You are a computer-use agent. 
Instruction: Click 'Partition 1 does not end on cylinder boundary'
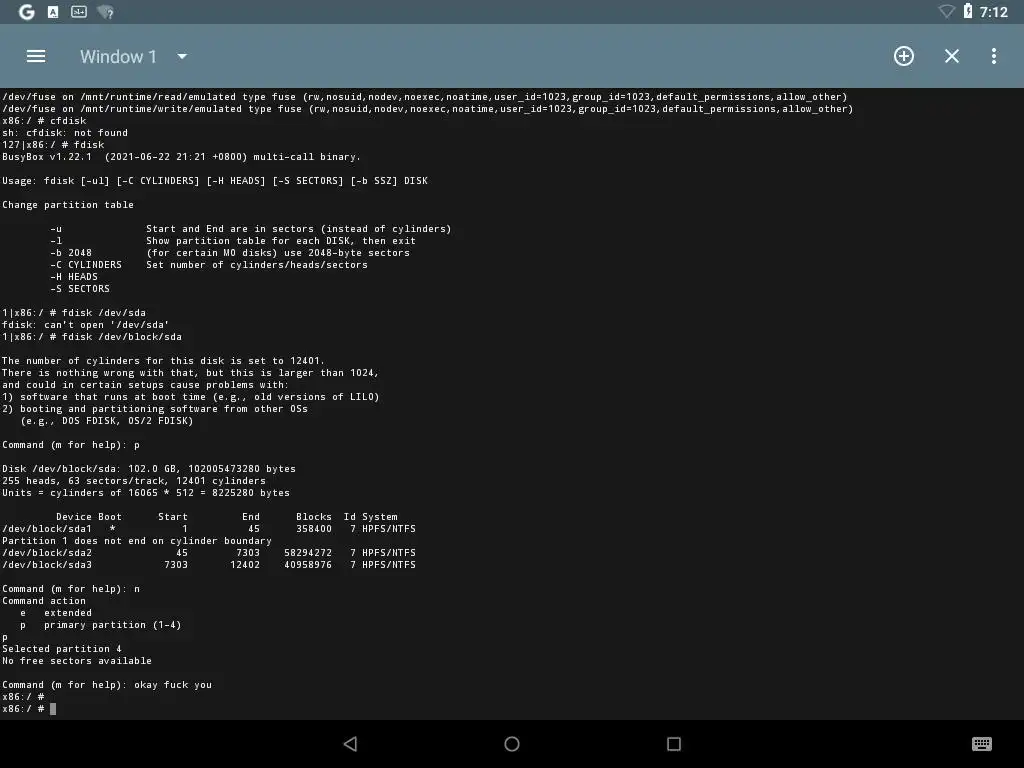click(x=136, y=541)
